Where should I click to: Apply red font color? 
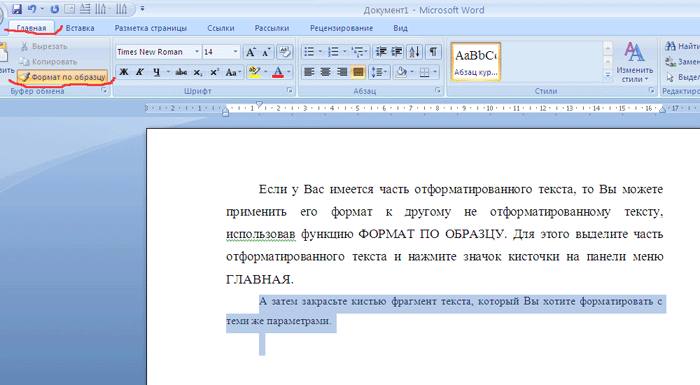[278, 72]
